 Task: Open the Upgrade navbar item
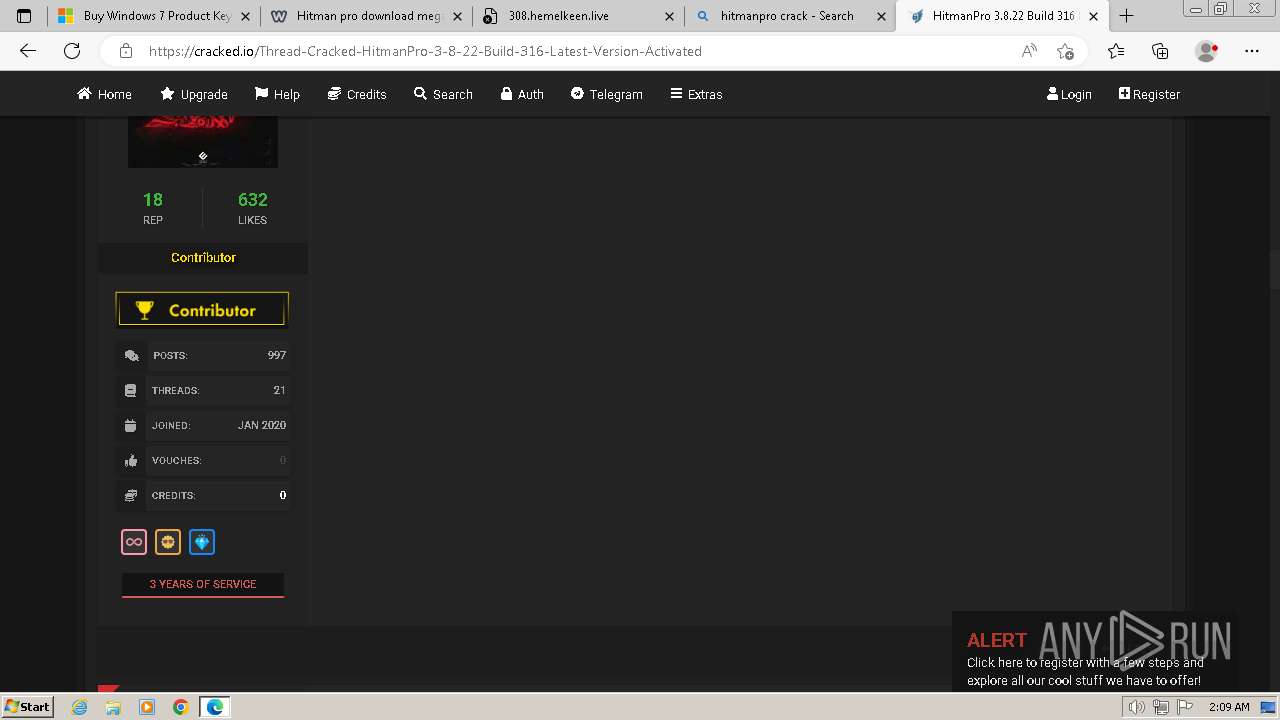(194, 94)
